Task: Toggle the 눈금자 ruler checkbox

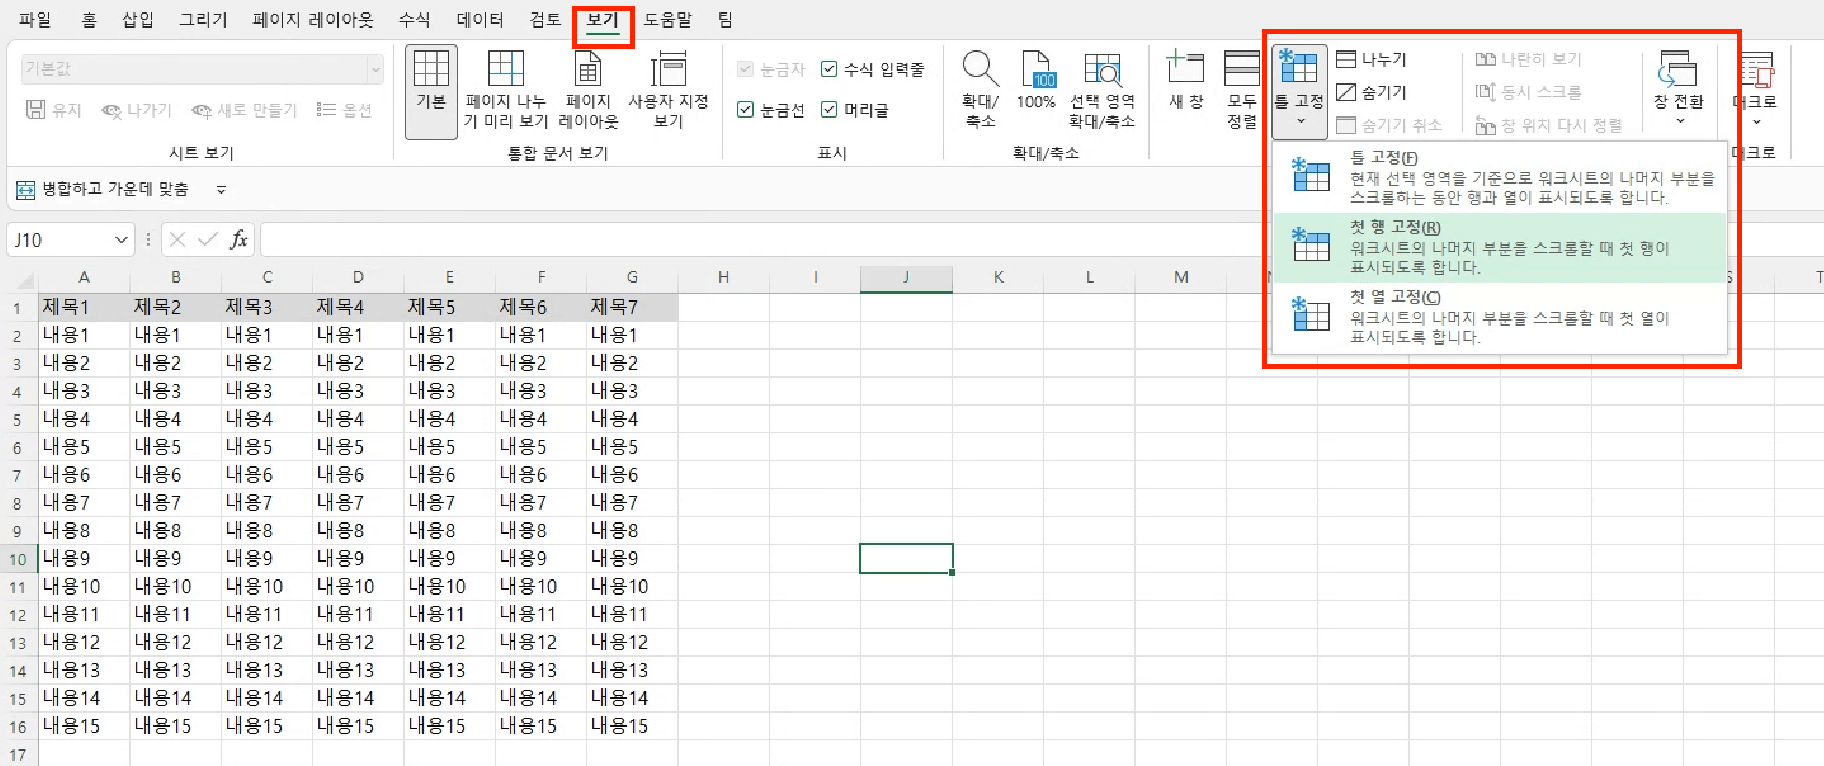Action: click(x=745, y=69)
